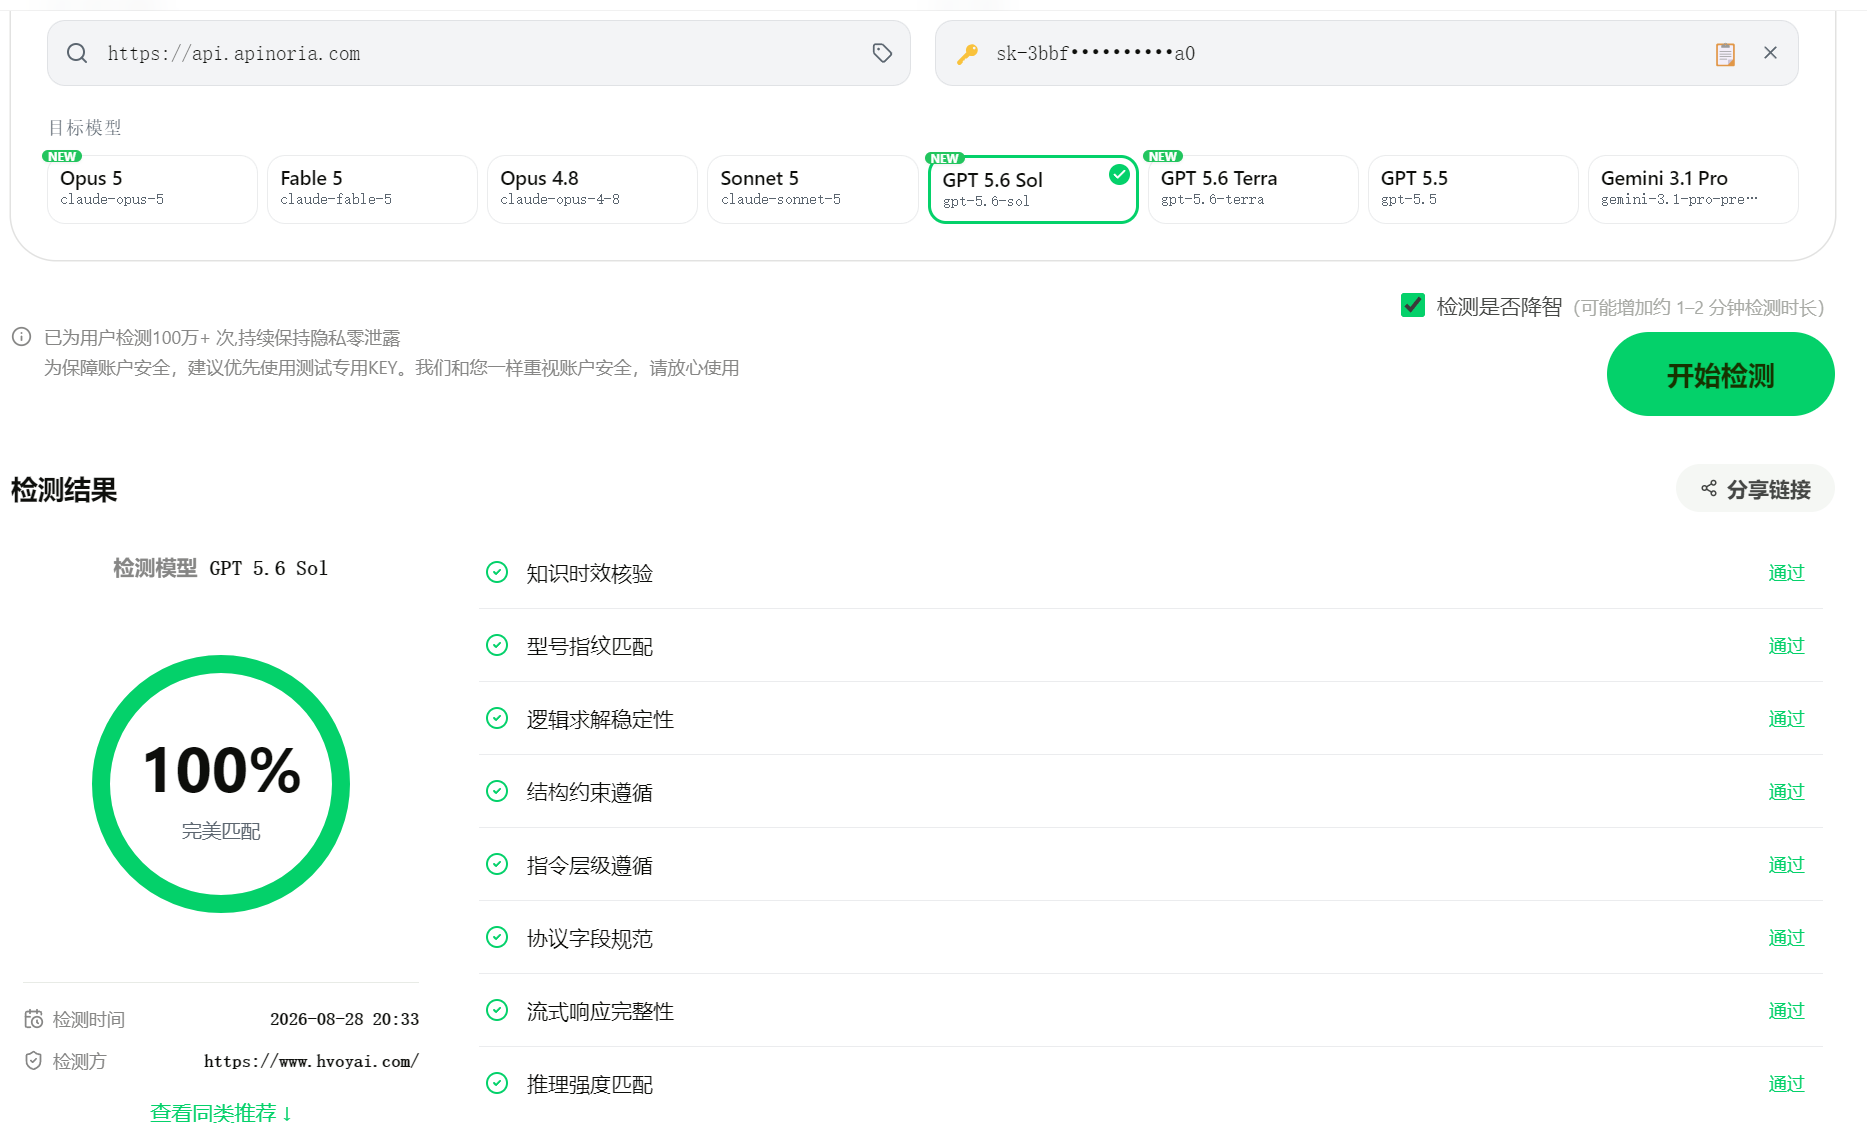The width and height of the screenshot is (1867, 1126).
Task: Select the Sonnet 5 model card
Action: pos(812,189)
